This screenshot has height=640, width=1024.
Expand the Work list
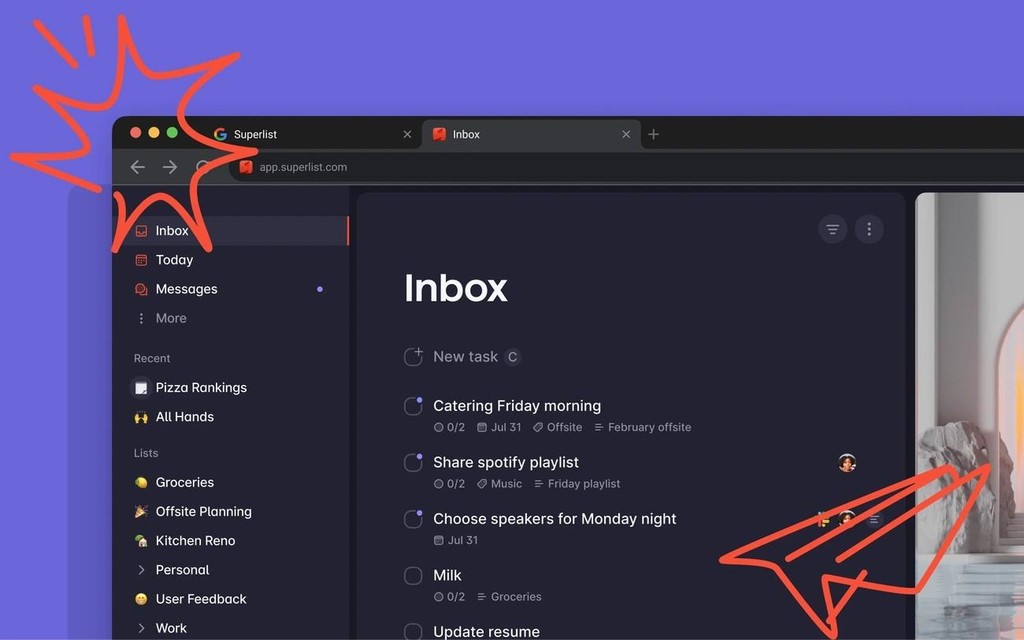pyautogui.click(x=141, y=628)
